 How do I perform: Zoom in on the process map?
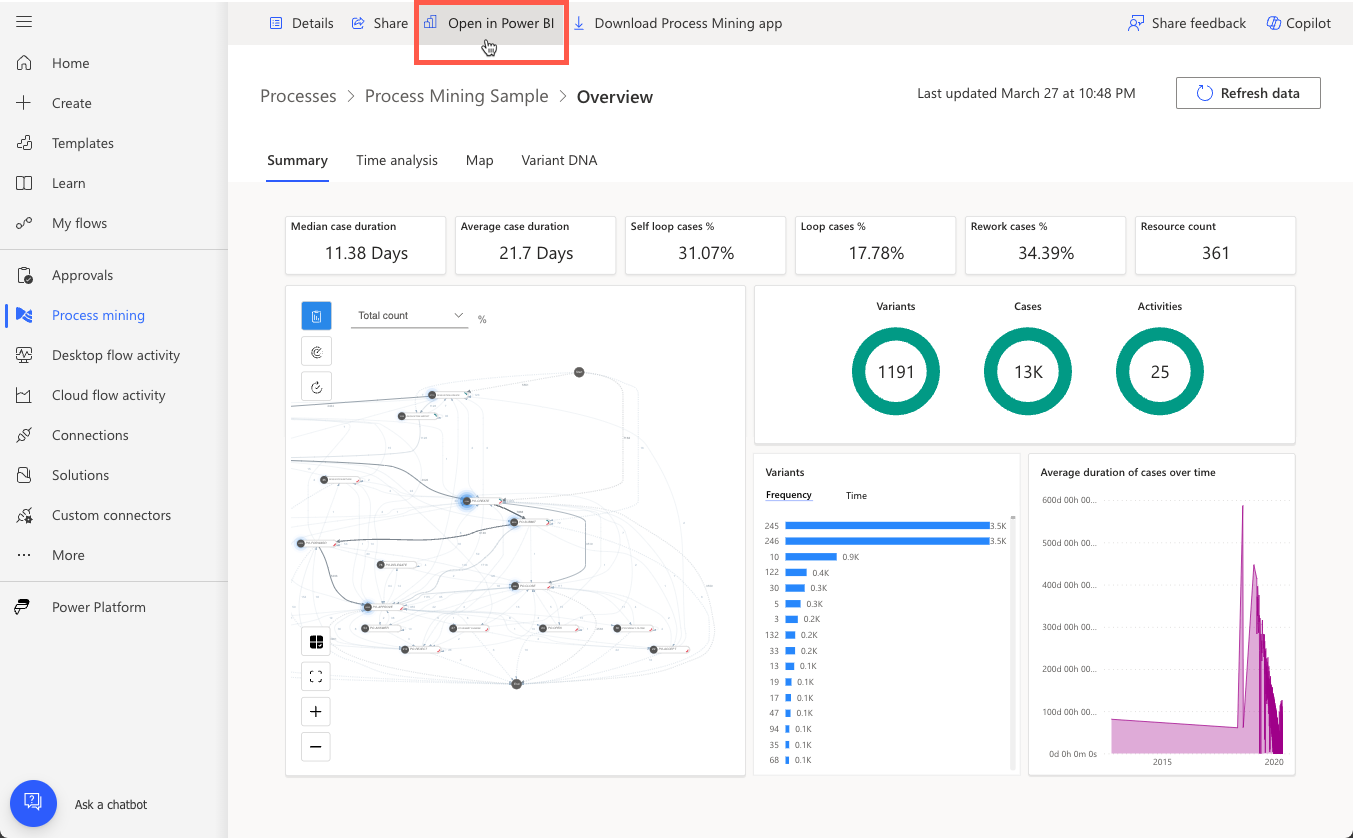pos(316,712)
